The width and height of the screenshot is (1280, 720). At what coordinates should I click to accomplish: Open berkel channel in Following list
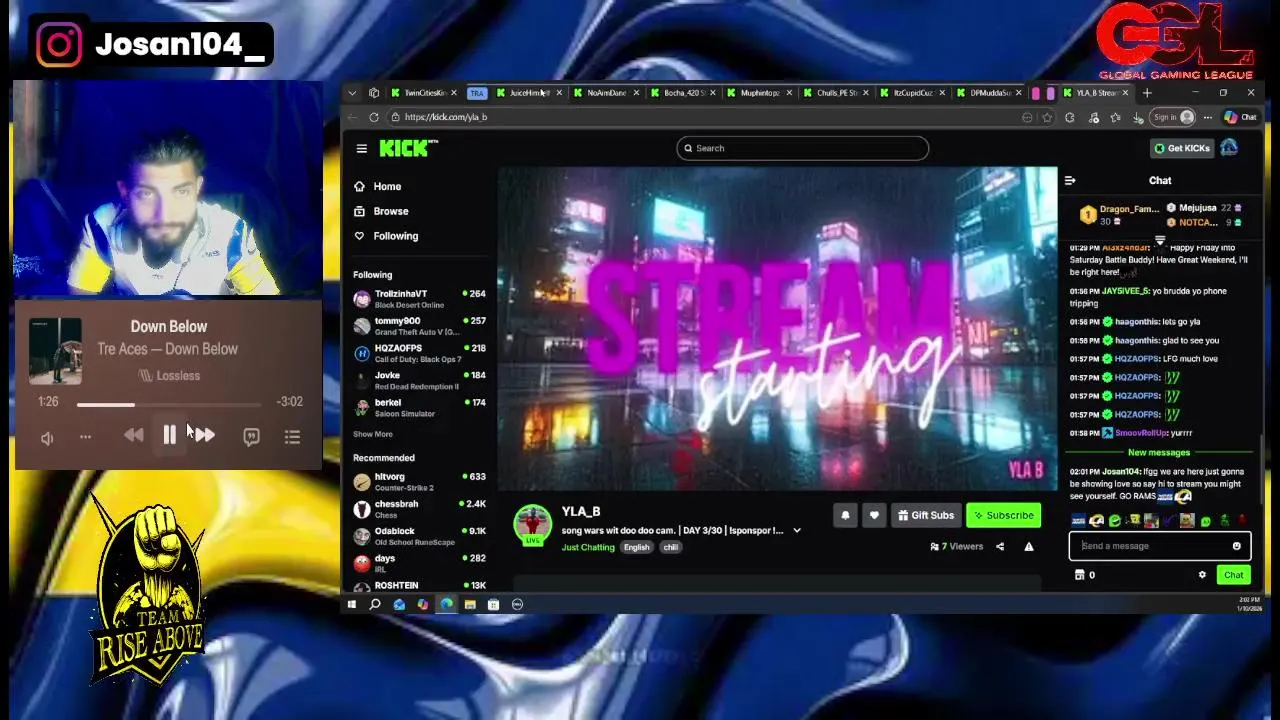tap(419, 407)
